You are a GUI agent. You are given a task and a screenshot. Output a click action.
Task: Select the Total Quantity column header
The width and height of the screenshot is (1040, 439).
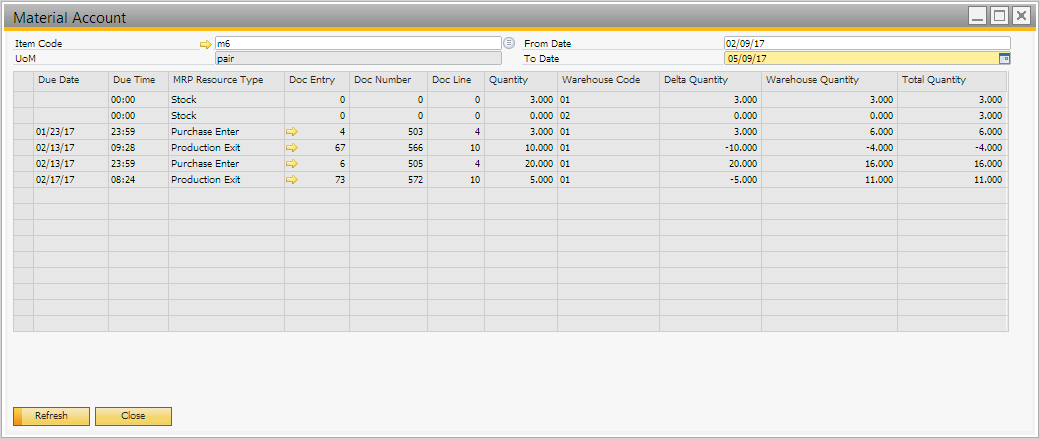(x=951, y=80)
